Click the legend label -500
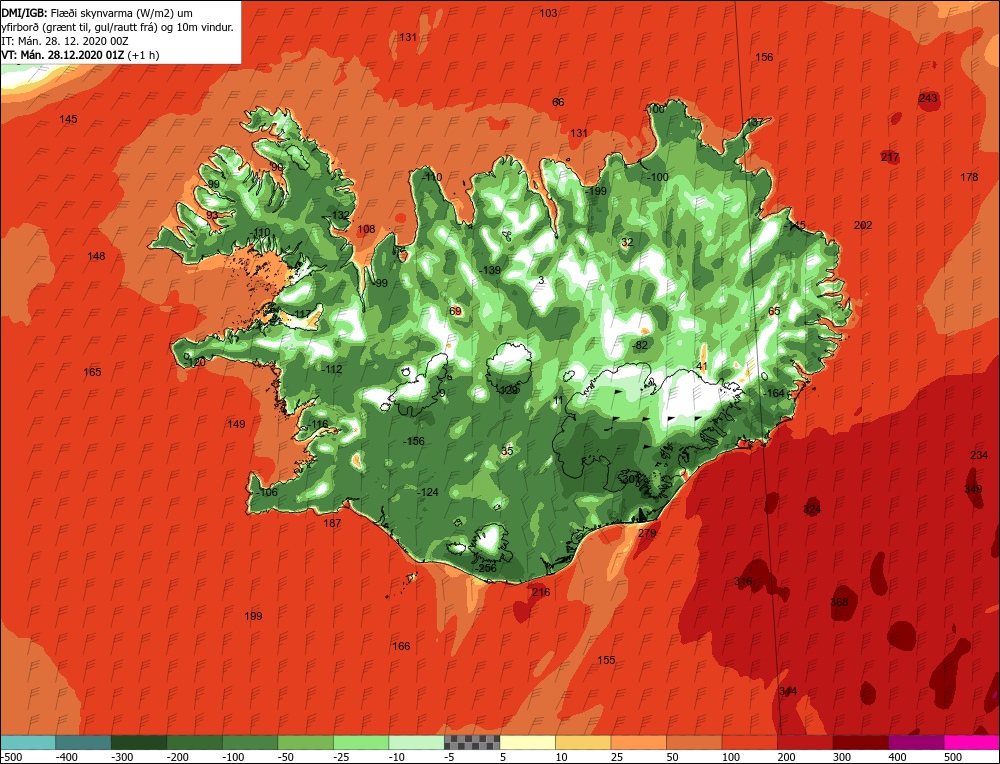This screenshot has width=1000, height=764. tap(11, 757)
